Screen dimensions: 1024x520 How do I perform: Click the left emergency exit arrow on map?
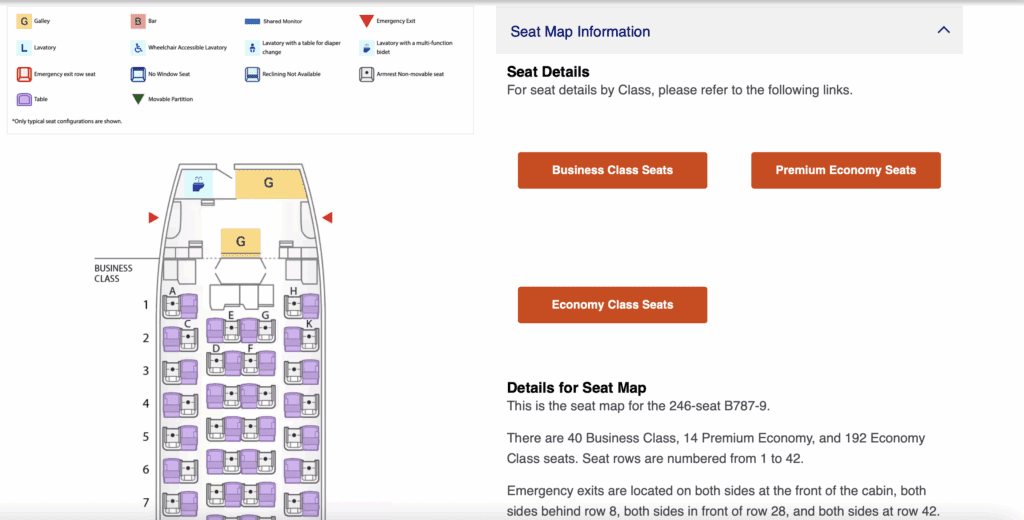pos(153,217)
